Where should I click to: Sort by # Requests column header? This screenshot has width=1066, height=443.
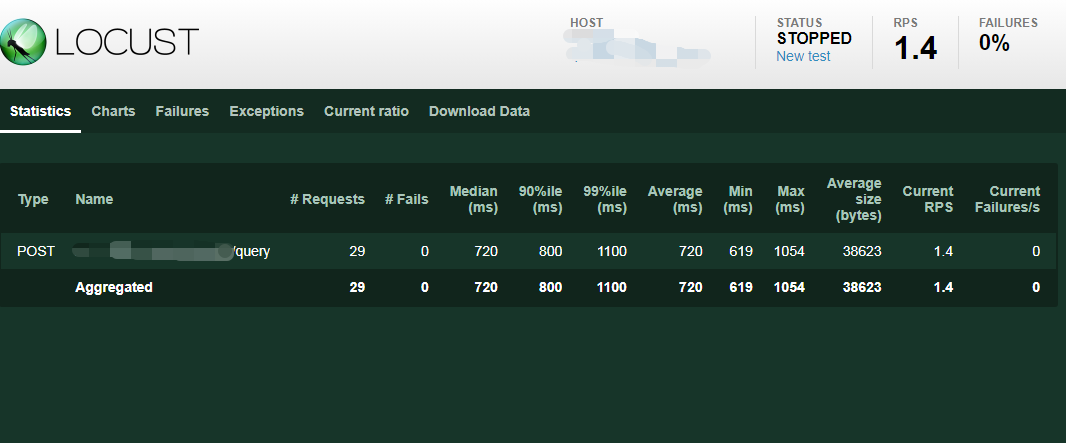[x=327, y=199]
